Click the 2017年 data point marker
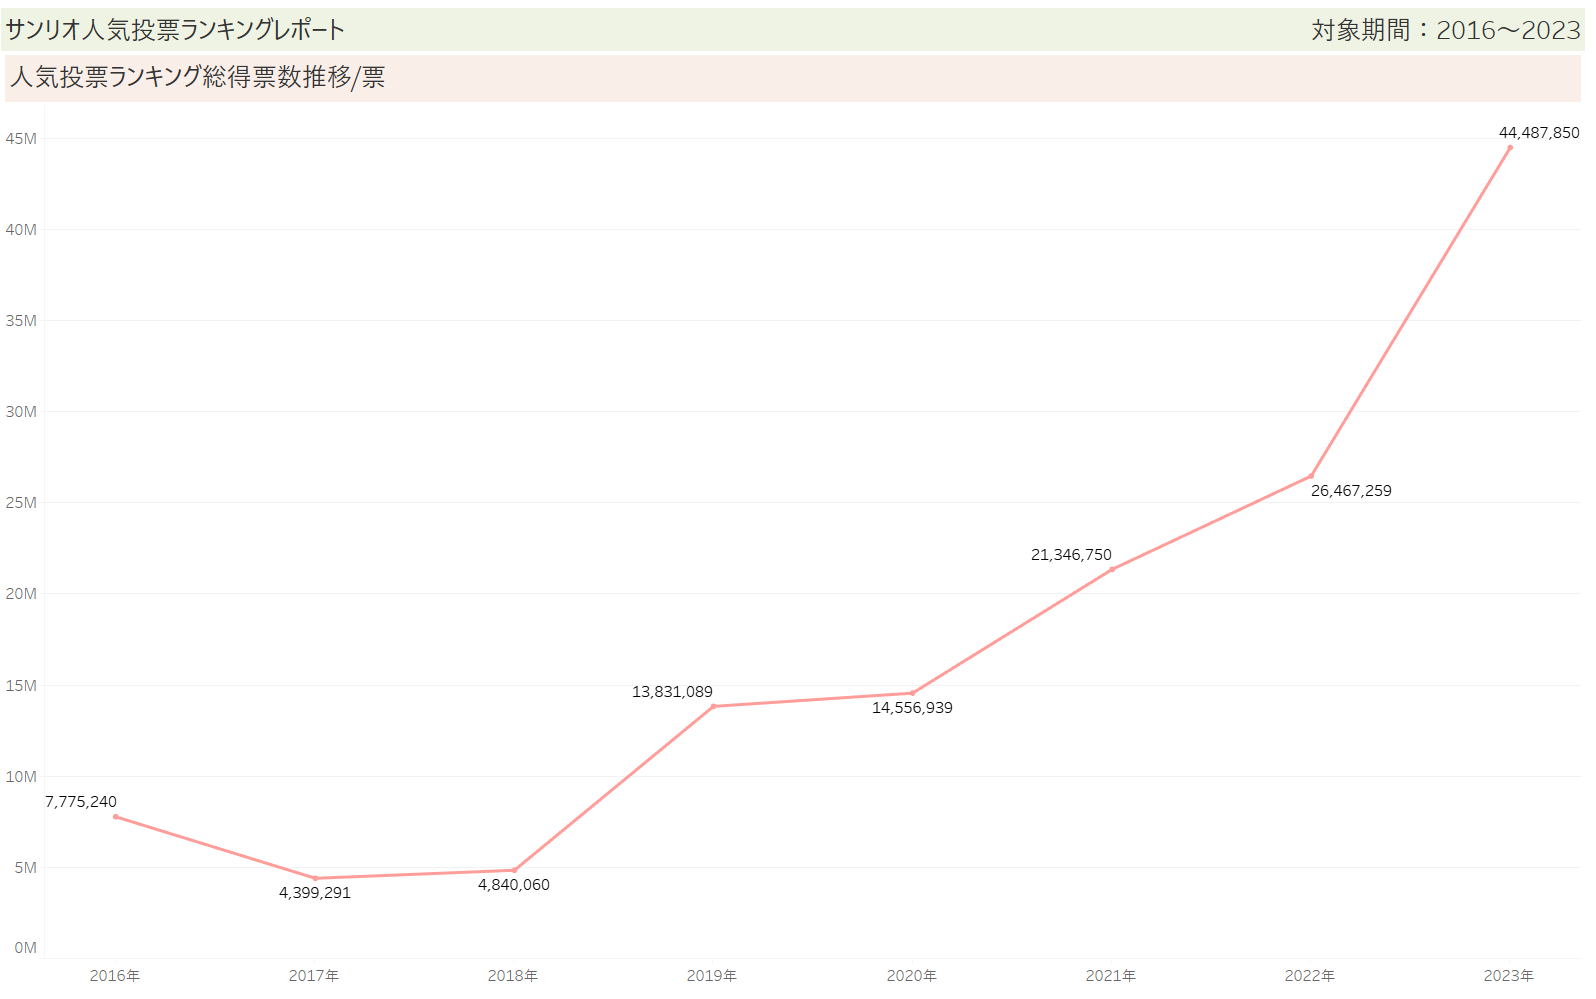Viewport: 1596px width, 999px height. tap(315, 878)
